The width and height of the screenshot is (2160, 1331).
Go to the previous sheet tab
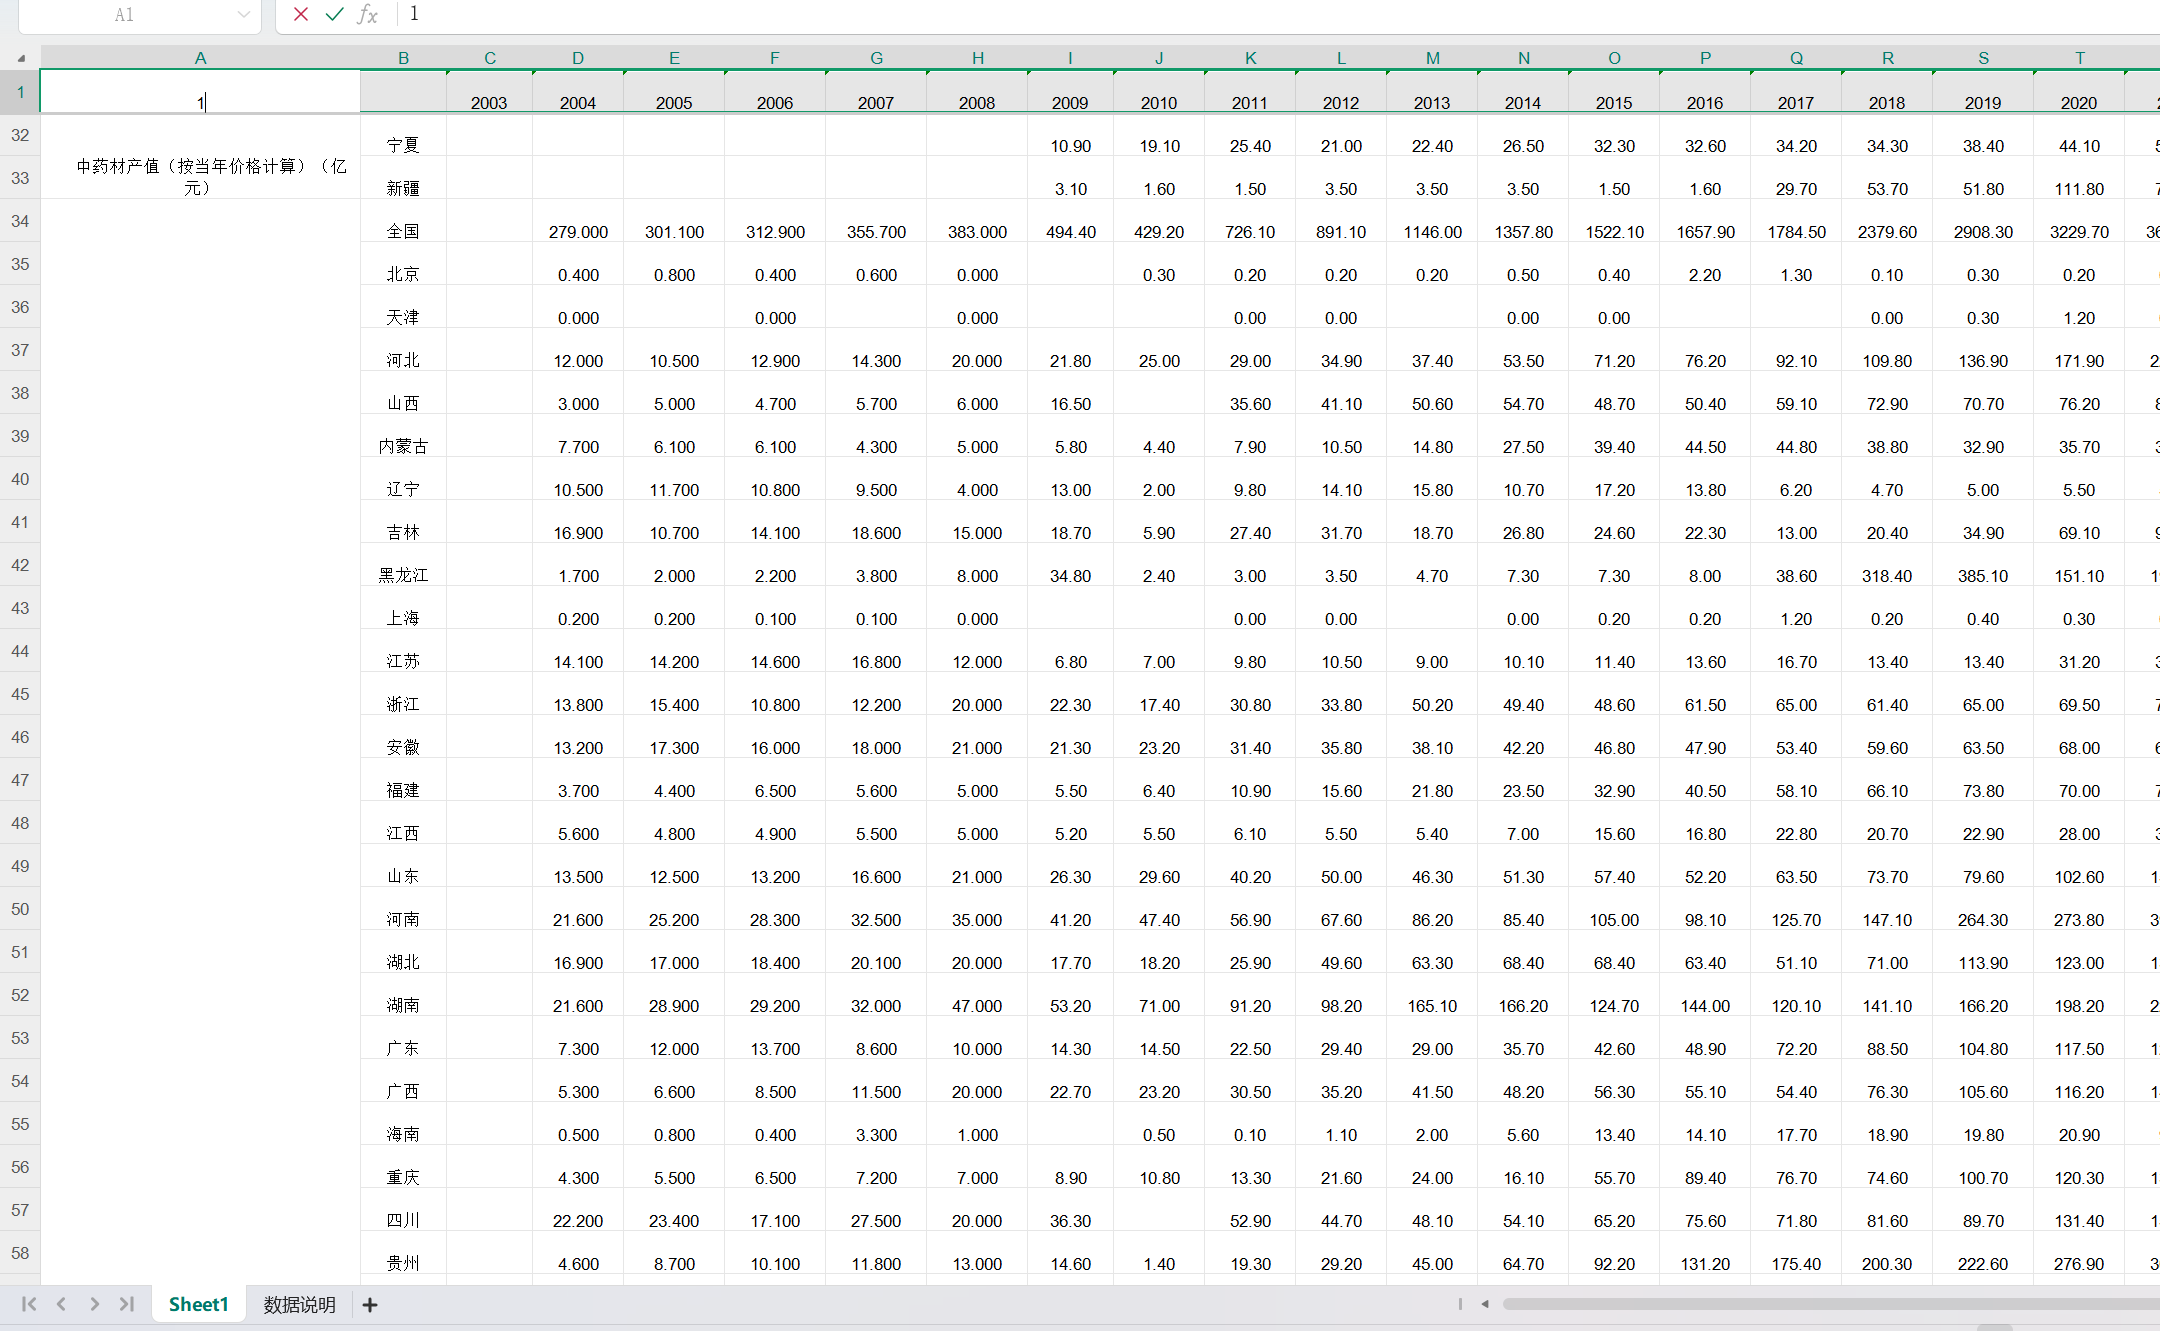pyautogui.click(x=62, y=1304)
